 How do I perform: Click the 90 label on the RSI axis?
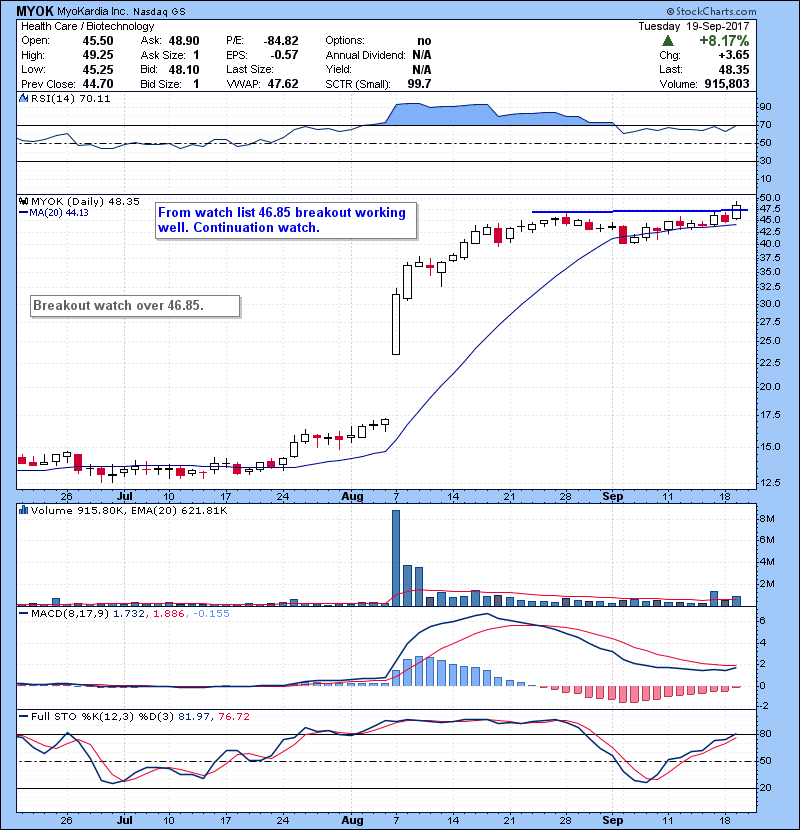click(x=766, y=107)
